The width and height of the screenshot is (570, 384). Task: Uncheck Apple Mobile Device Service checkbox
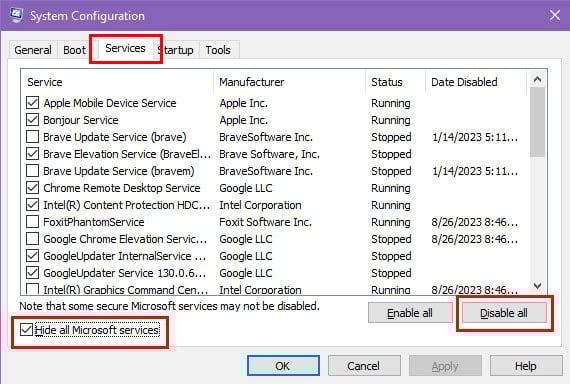[32, 103]
